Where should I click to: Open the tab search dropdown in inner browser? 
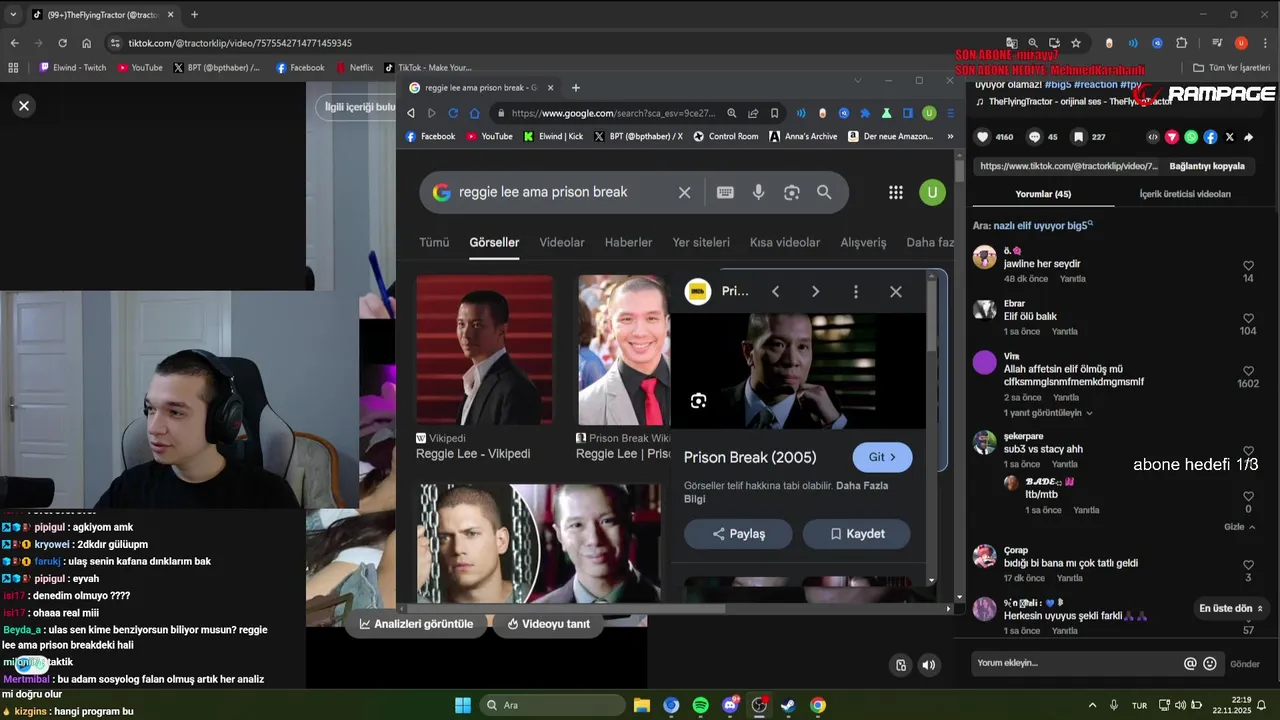857,80
